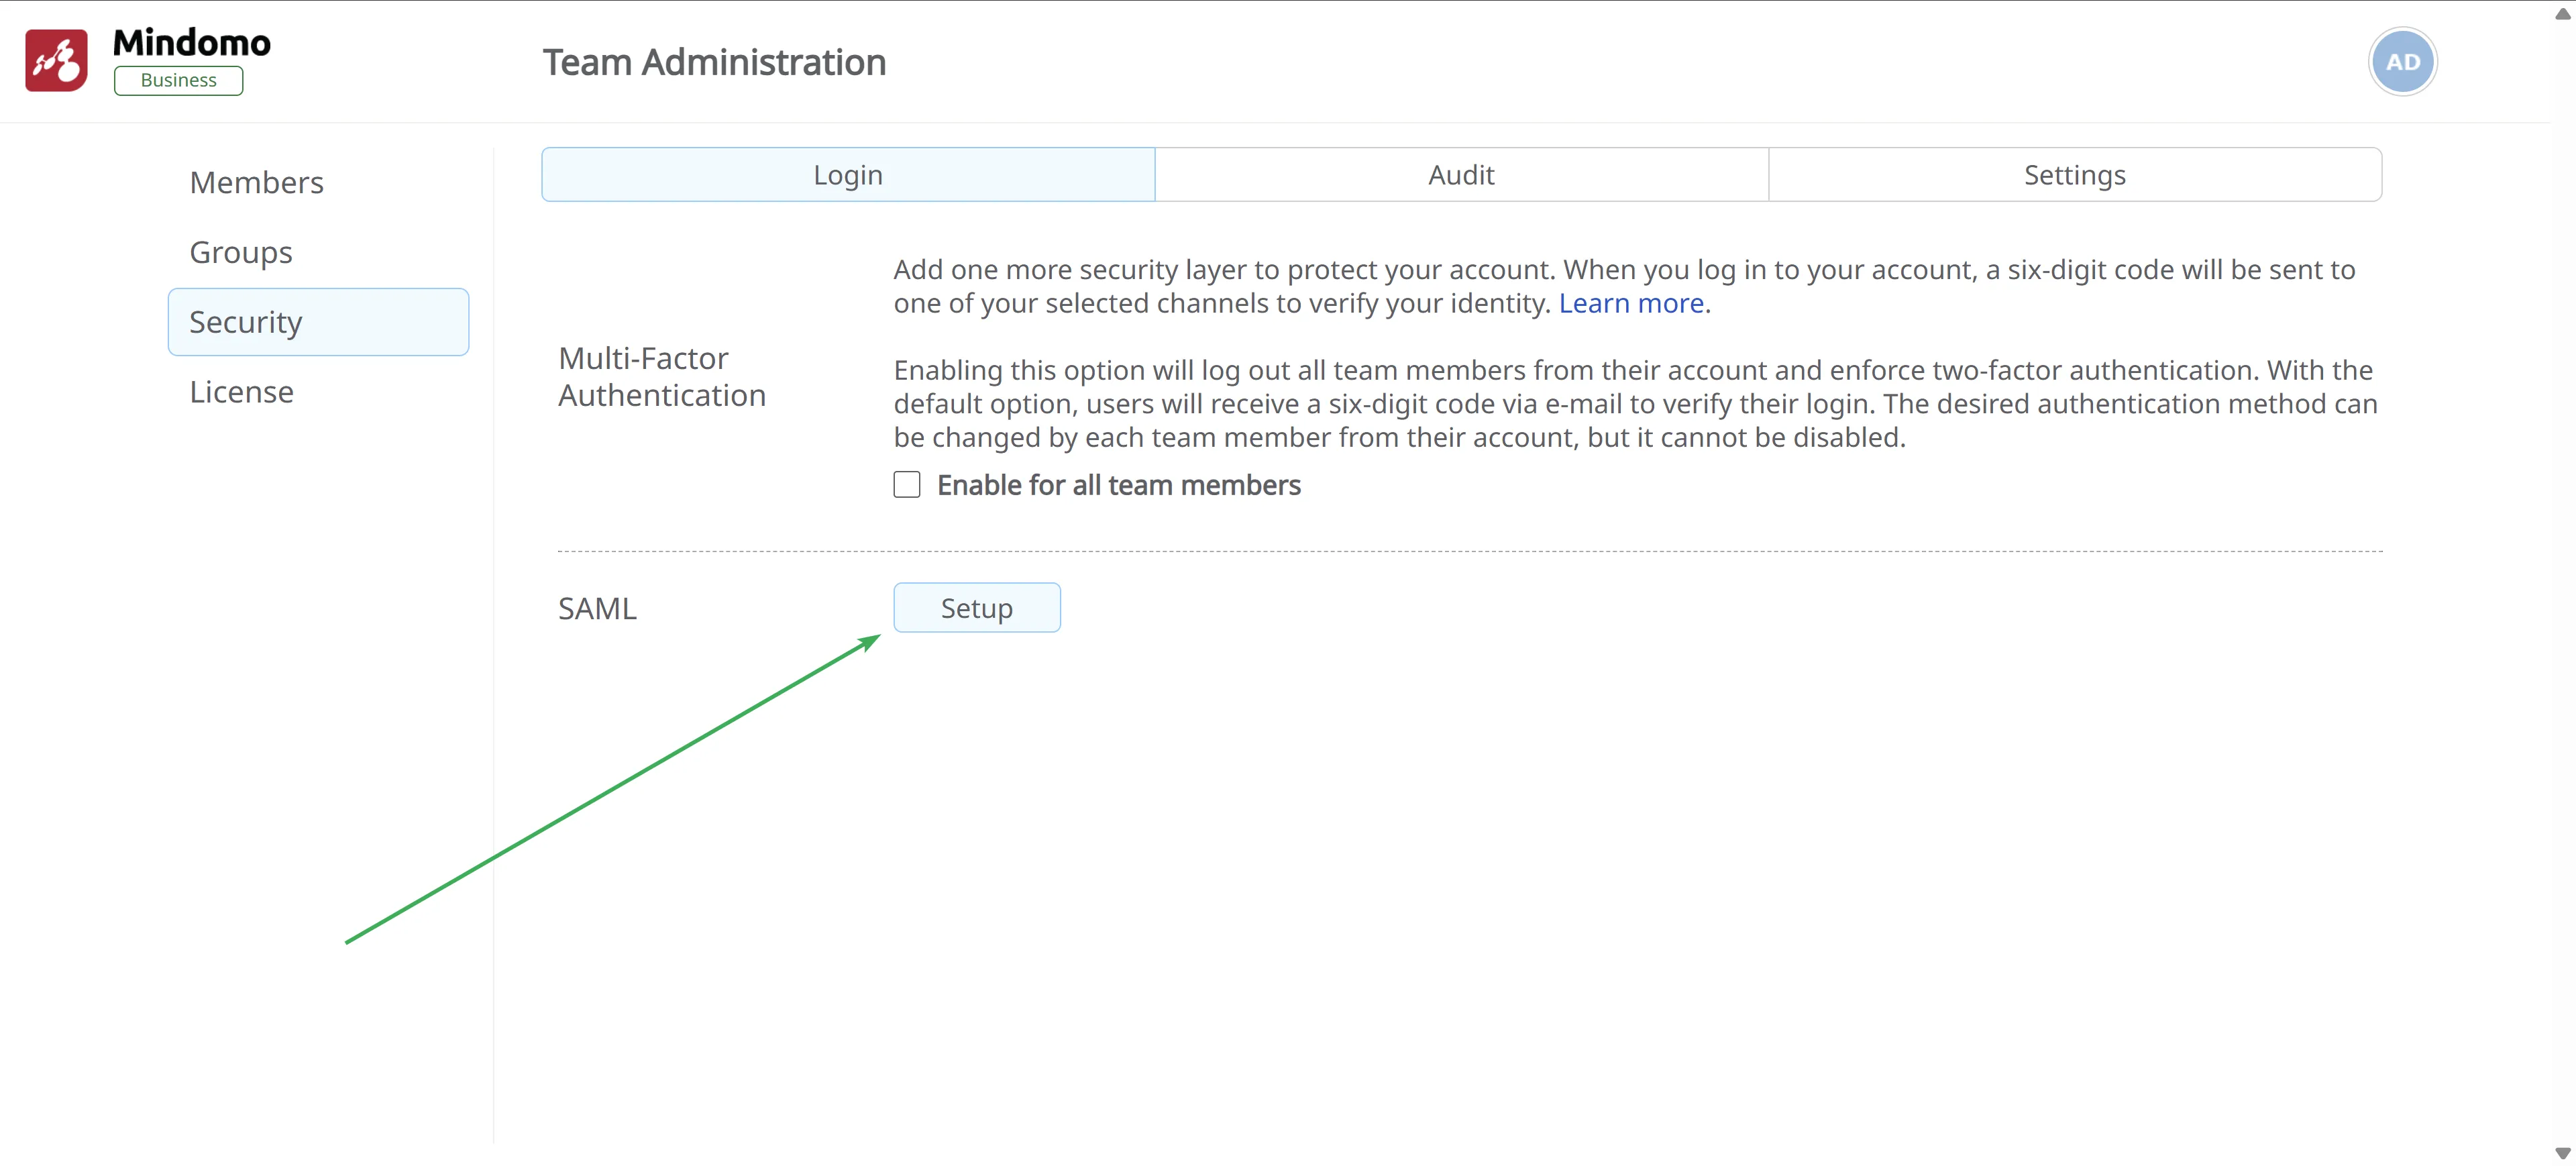Open the AD user avatar menu
2576x1166 pixels.
[x=2402, y=62]
